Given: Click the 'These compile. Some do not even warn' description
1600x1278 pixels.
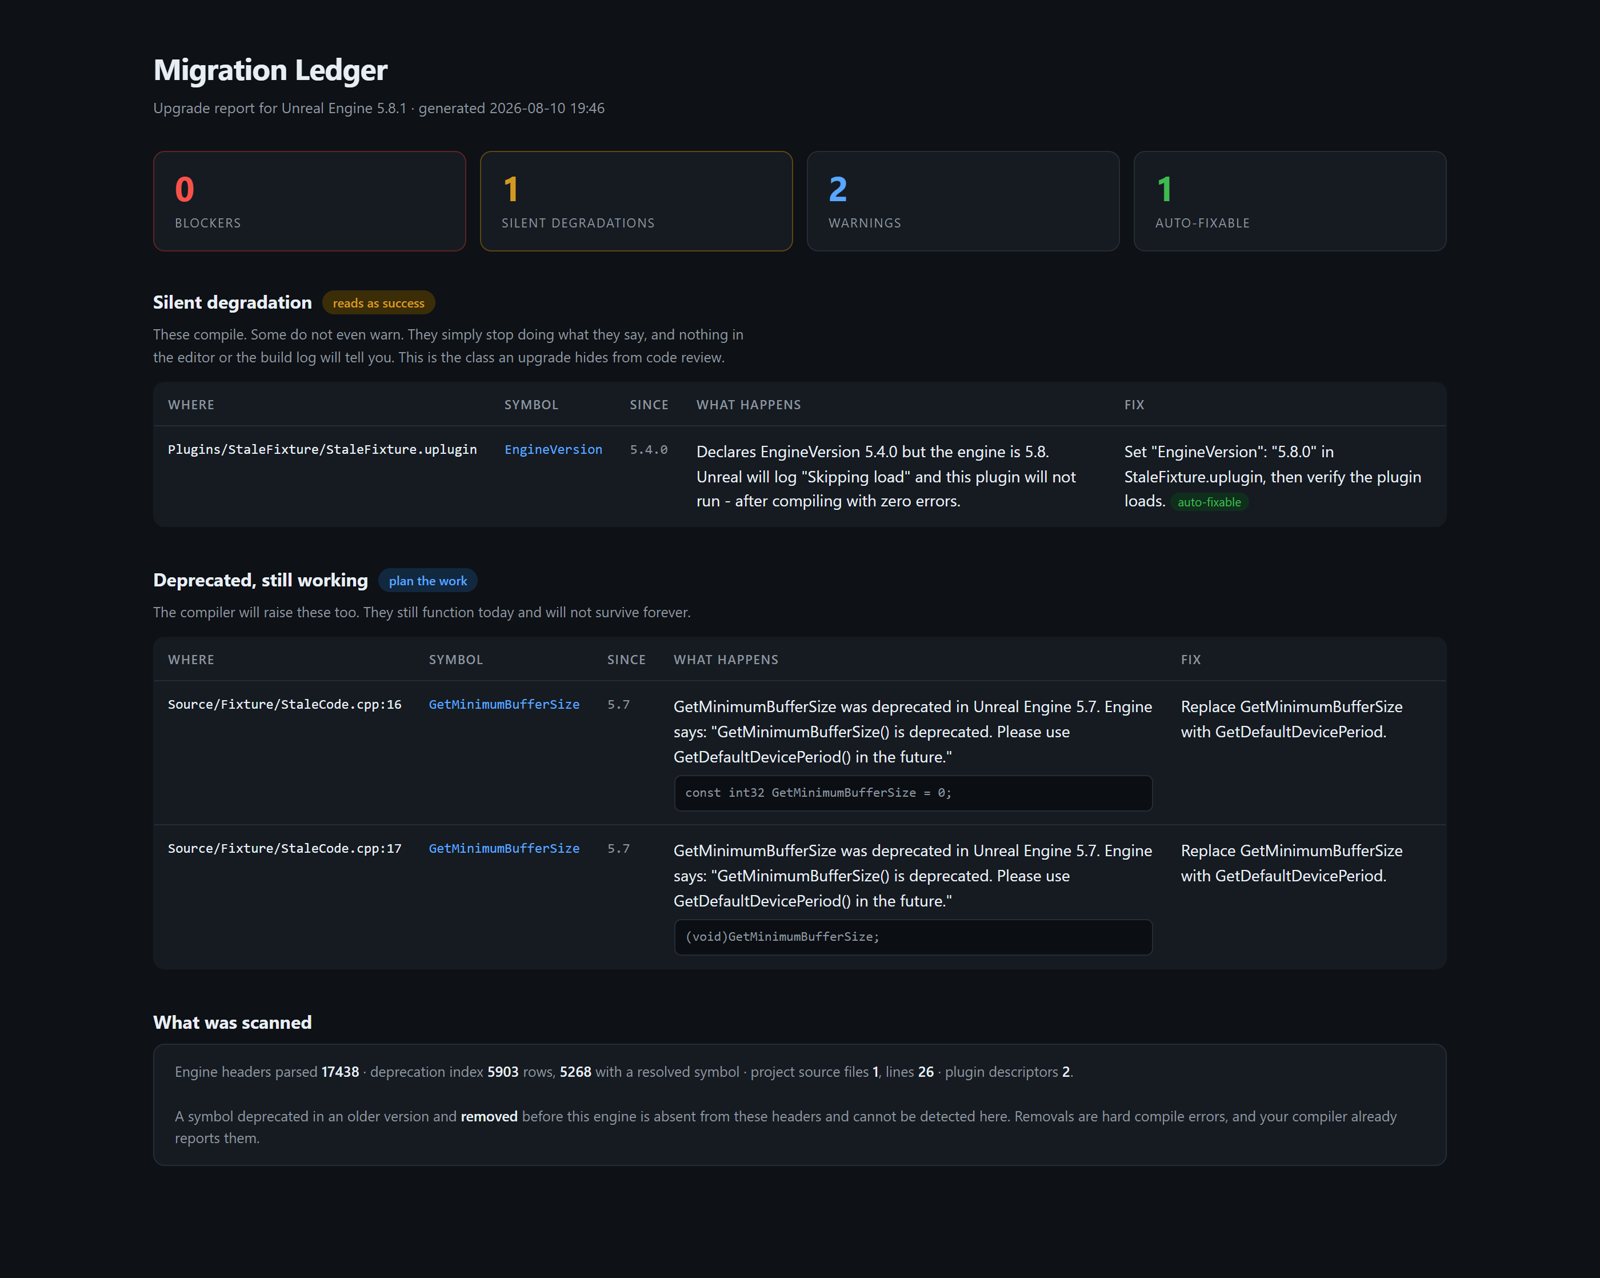Looking at the screenshot, I should (448, 346).
